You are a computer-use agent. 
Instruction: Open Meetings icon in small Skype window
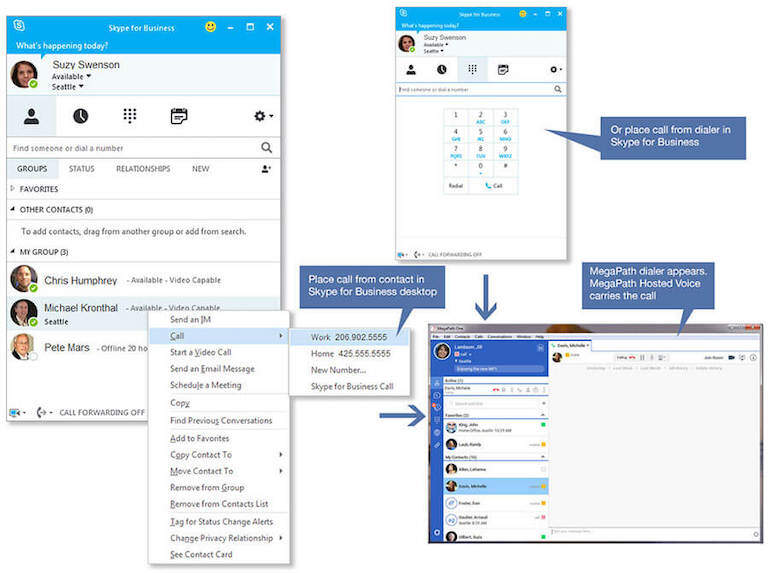(503, 70)
